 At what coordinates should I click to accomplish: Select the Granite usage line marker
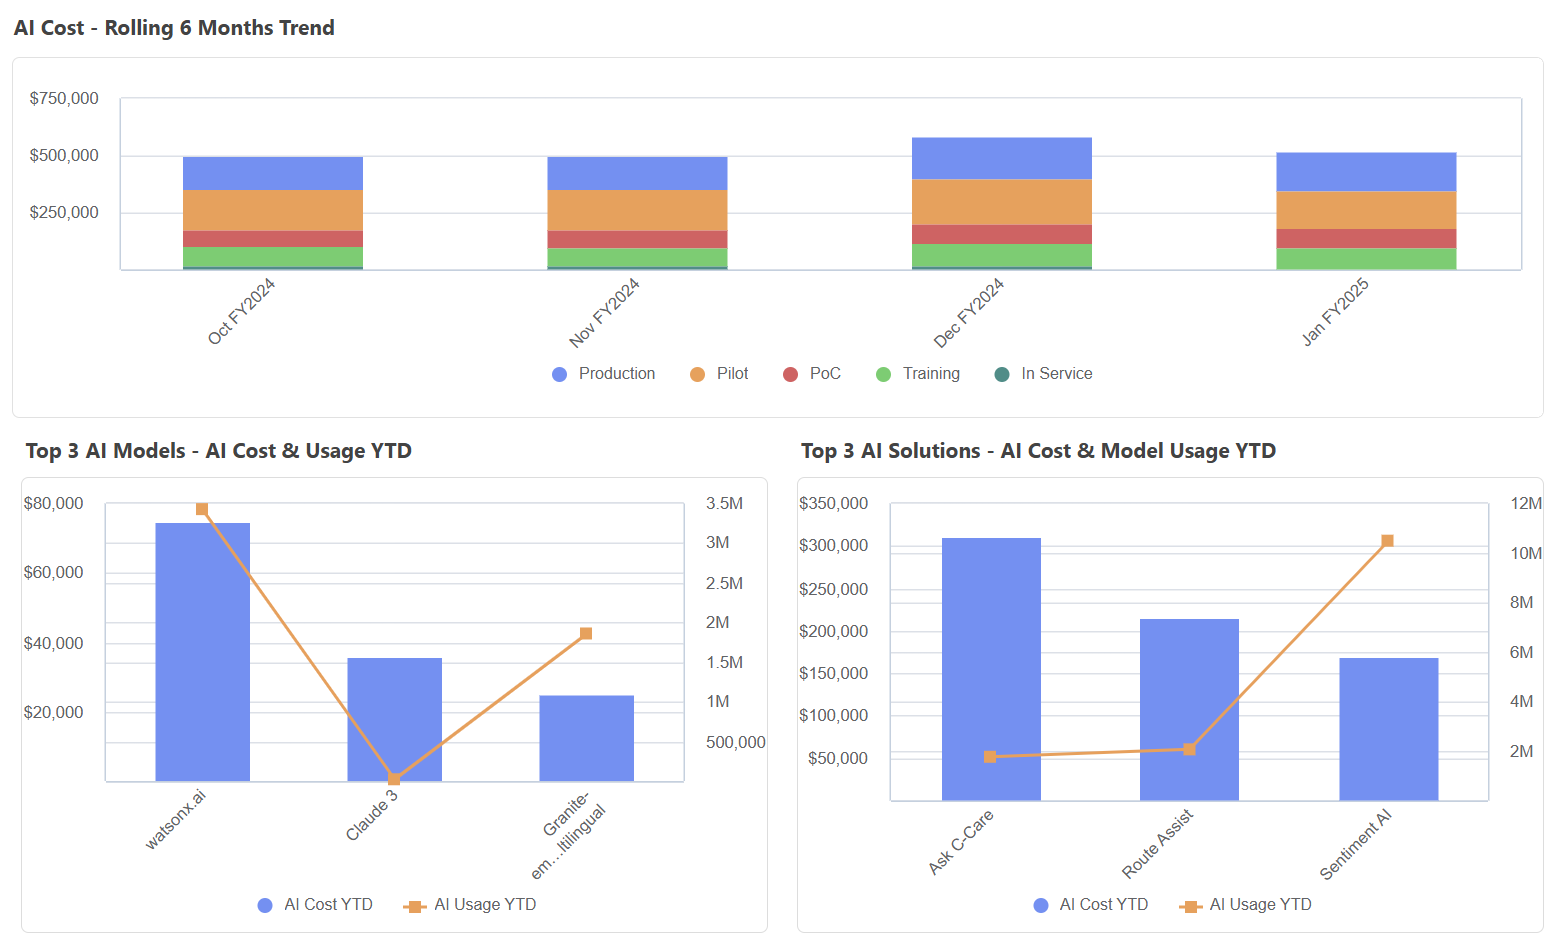tap(586, 633)
